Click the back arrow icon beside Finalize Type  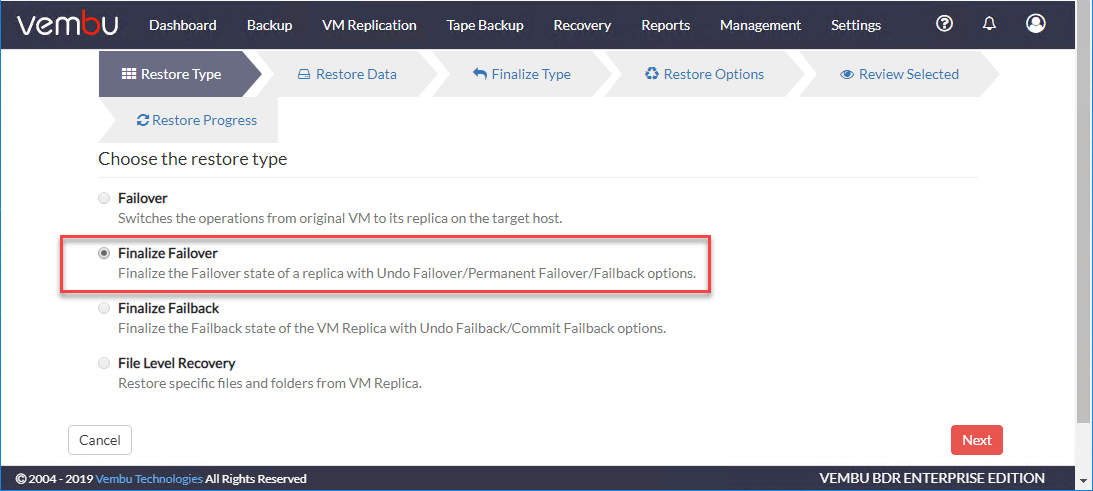pyautogui.click(x=480, y=74)
